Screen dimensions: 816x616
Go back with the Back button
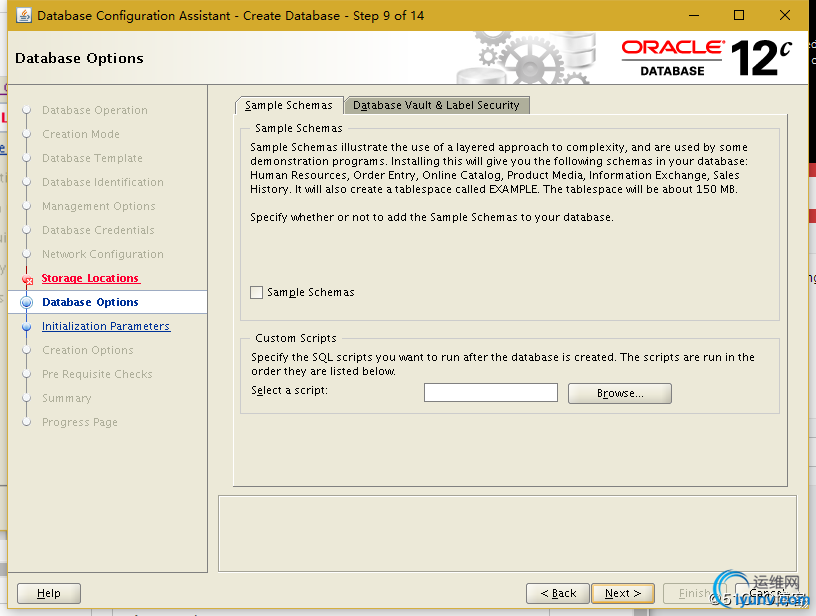(x=557, y=593)
